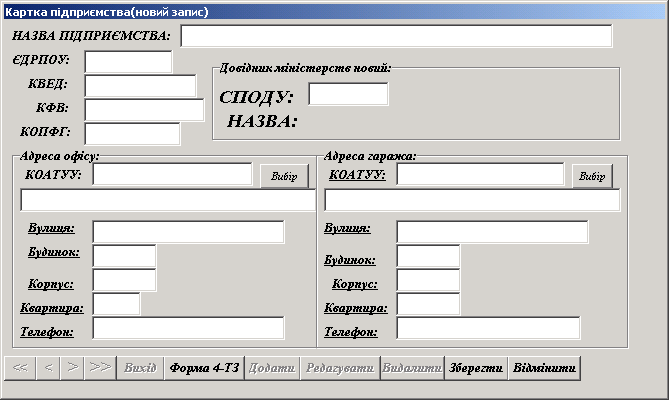The width and height of the screenshot is (669, 400).
Task: Select garage Корпус input field
Action: click(x=428, y=280)
